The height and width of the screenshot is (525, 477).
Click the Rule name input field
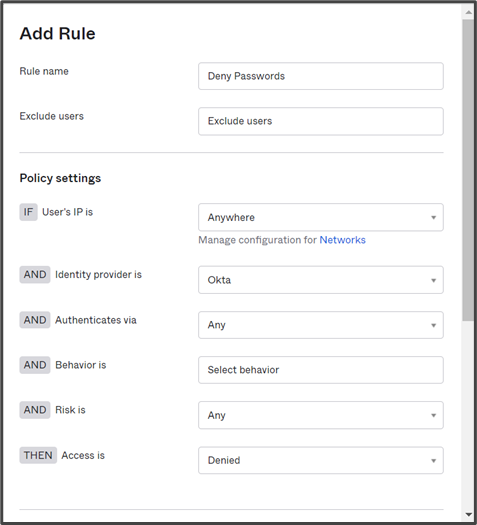coord(321,76)
